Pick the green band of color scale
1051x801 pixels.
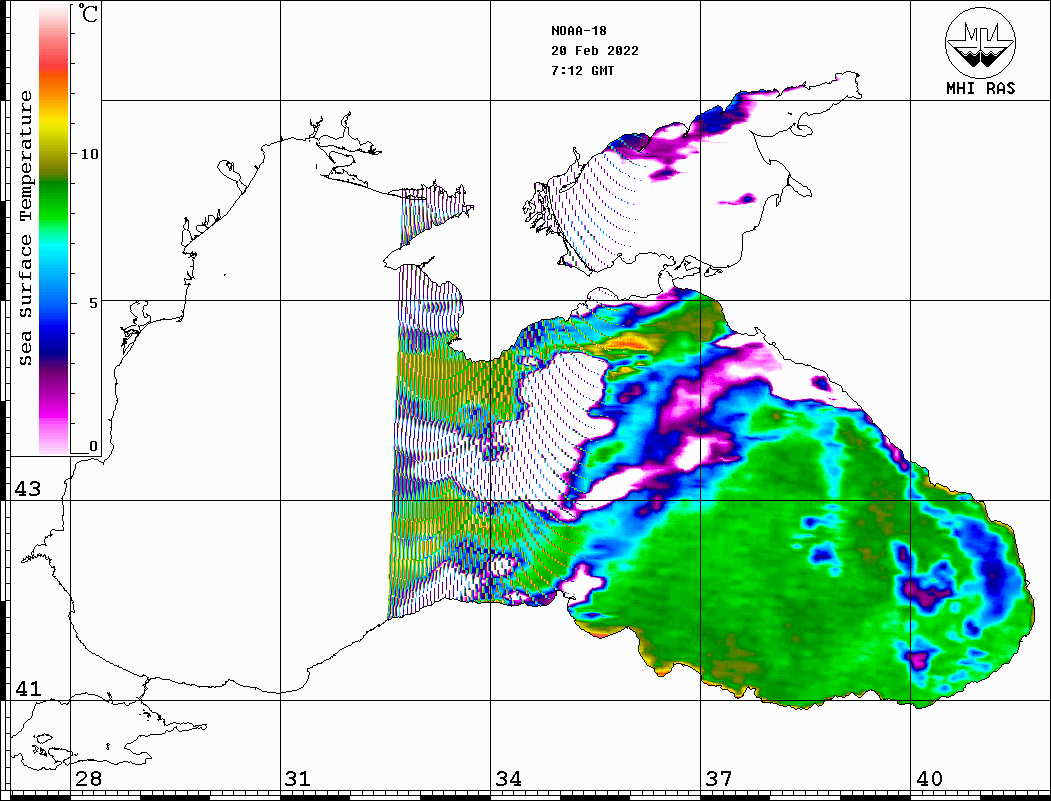[54, 201]
